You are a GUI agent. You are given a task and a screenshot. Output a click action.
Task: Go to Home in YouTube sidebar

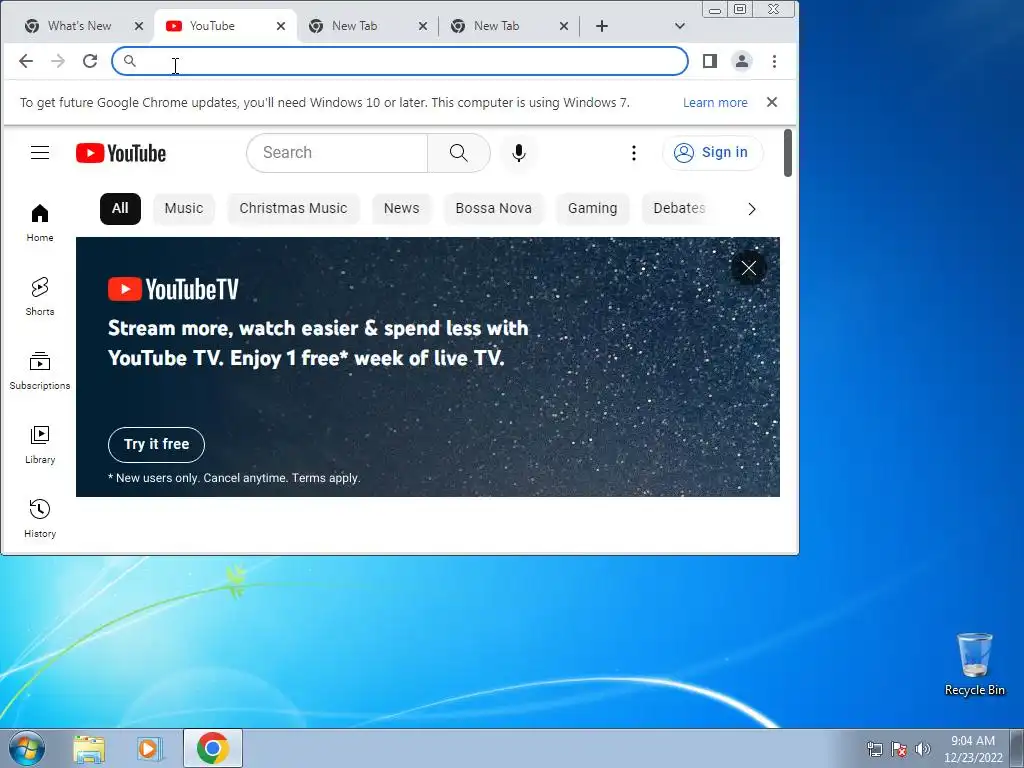40,223
